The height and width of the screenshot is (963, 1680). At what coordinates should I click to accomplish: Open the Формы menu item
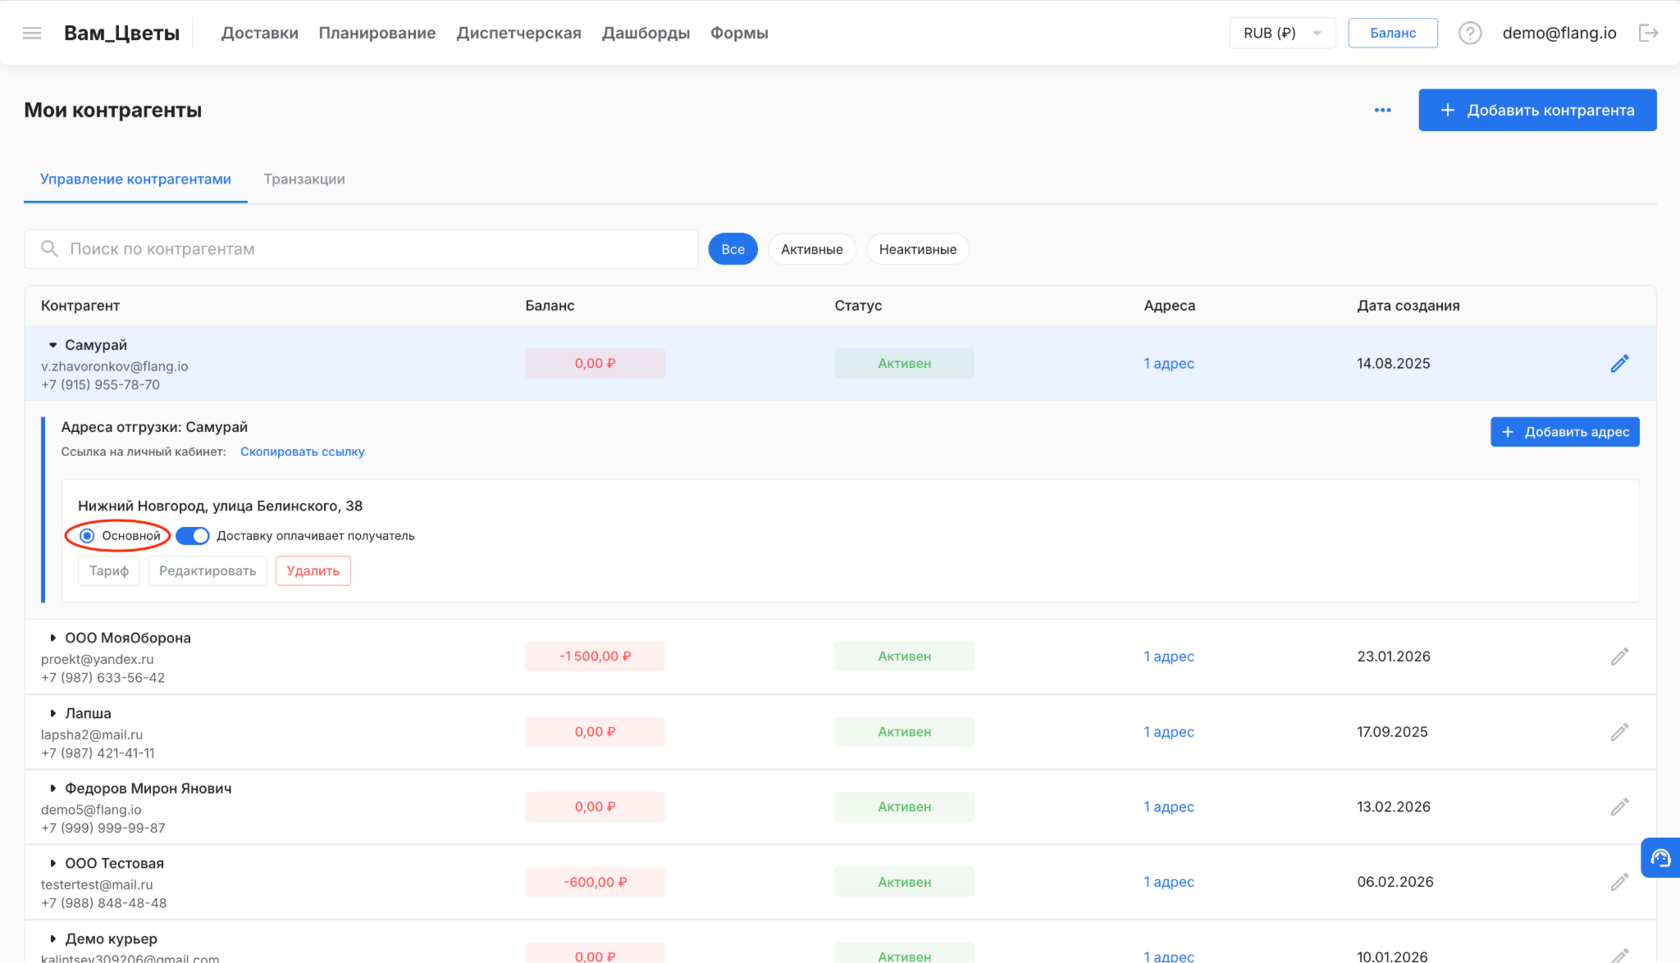pyautogui.click(x=739, y=33)
